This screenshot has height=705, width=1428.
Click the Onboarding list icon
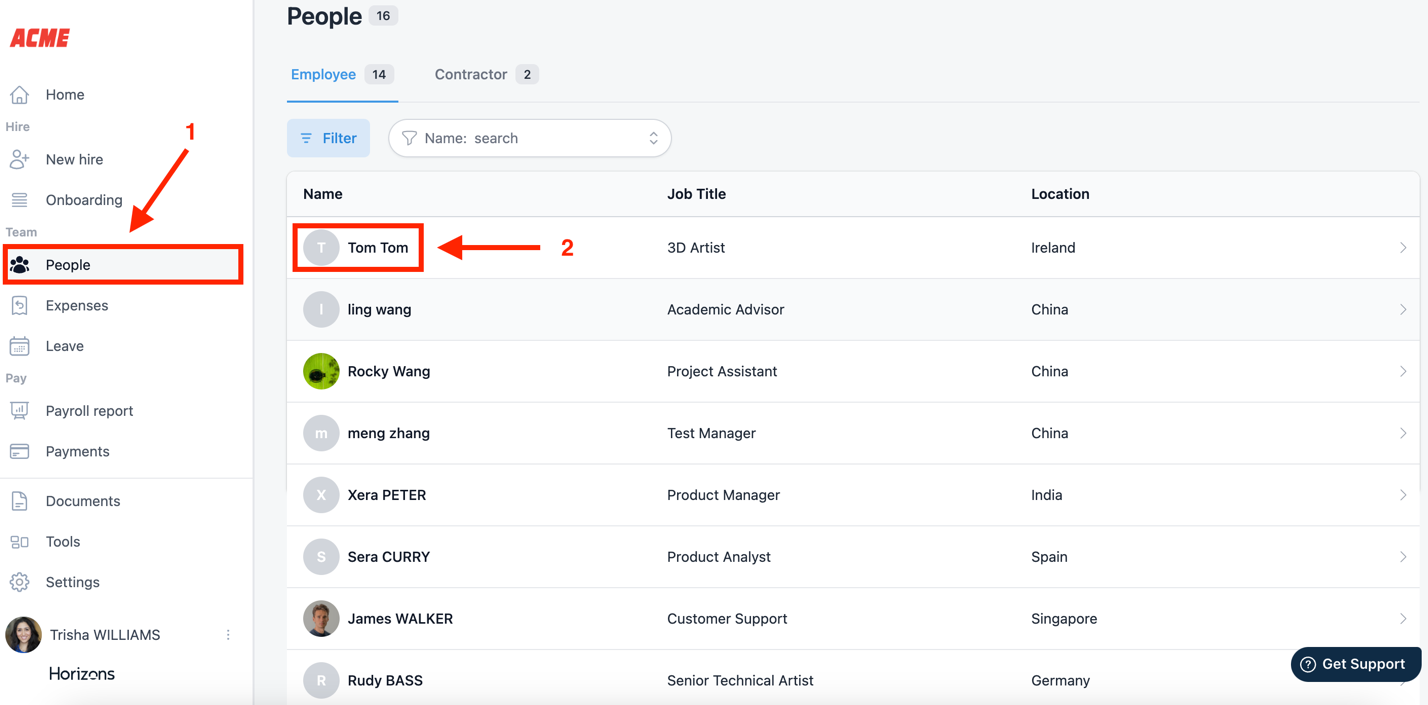[x=19, y=200]
